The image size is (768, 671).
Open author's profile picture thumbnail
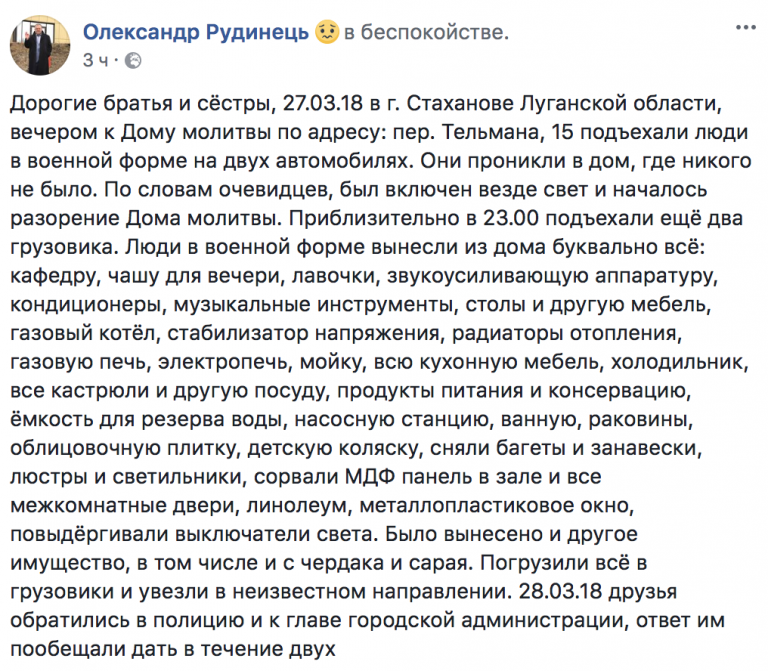tap(40, 45)
